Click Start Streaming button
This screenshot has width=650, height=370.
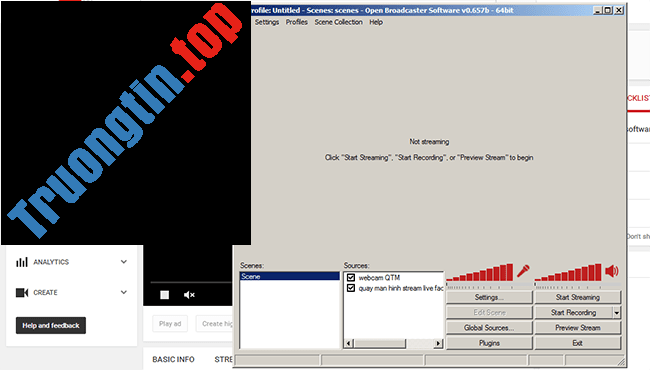[x=577, y=297]
